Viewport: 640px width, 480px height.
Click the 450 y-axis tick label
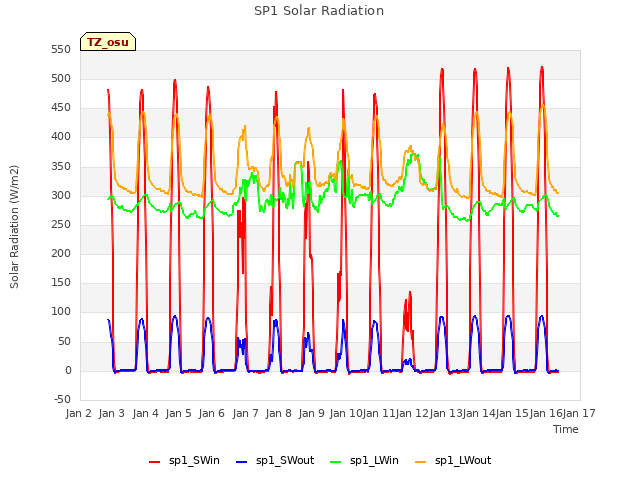61,108
